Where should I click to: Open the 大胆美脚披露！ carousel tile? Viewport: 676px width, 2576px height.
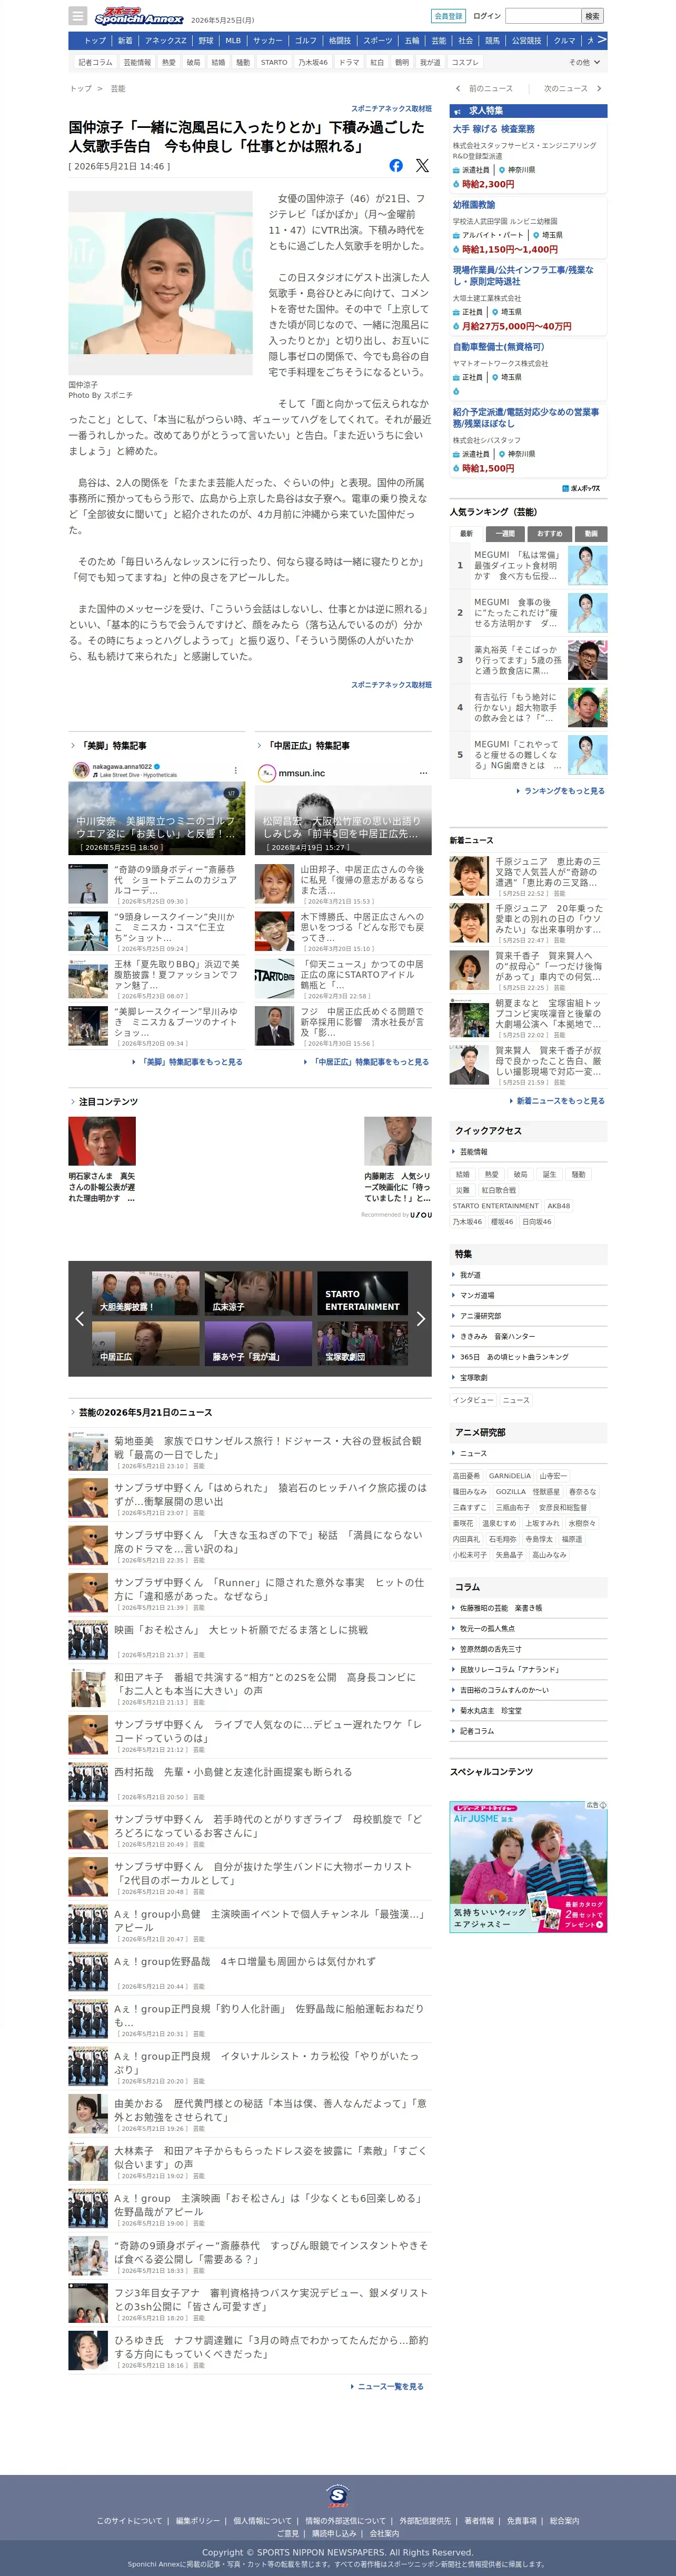(x=145, y=1293)
